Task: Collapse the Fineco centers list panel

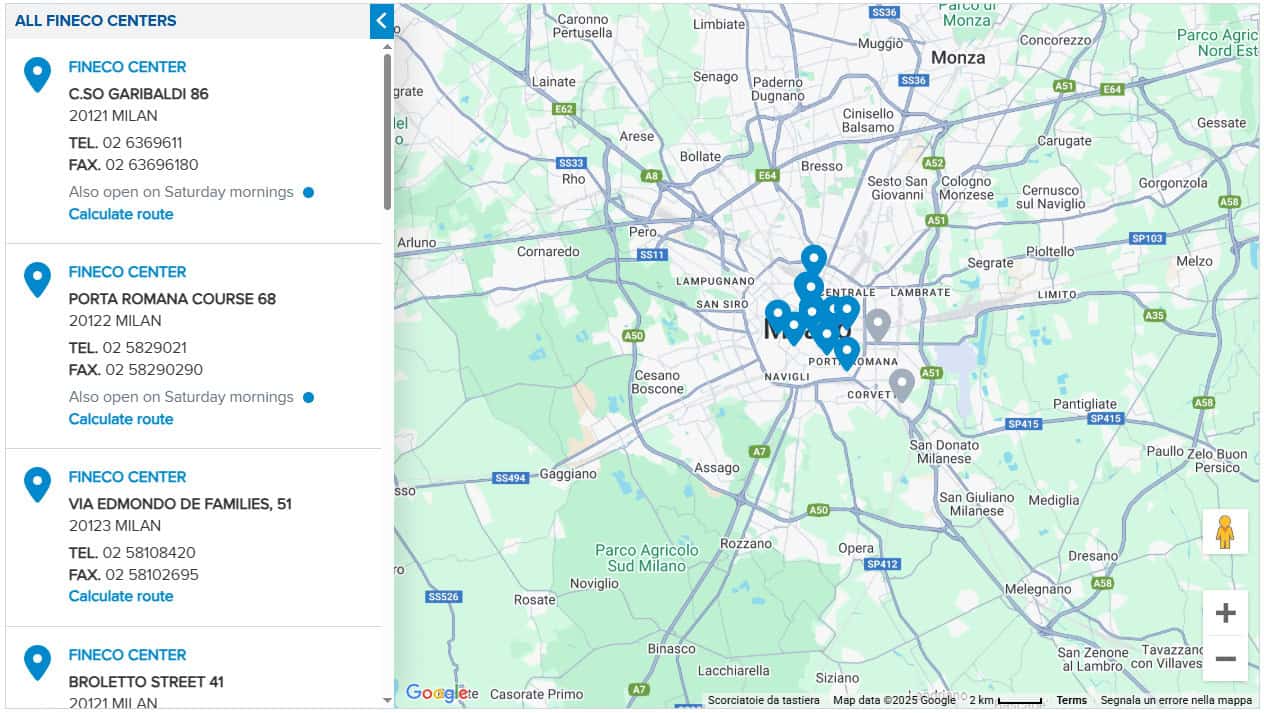Action: [x=381, y=20]
